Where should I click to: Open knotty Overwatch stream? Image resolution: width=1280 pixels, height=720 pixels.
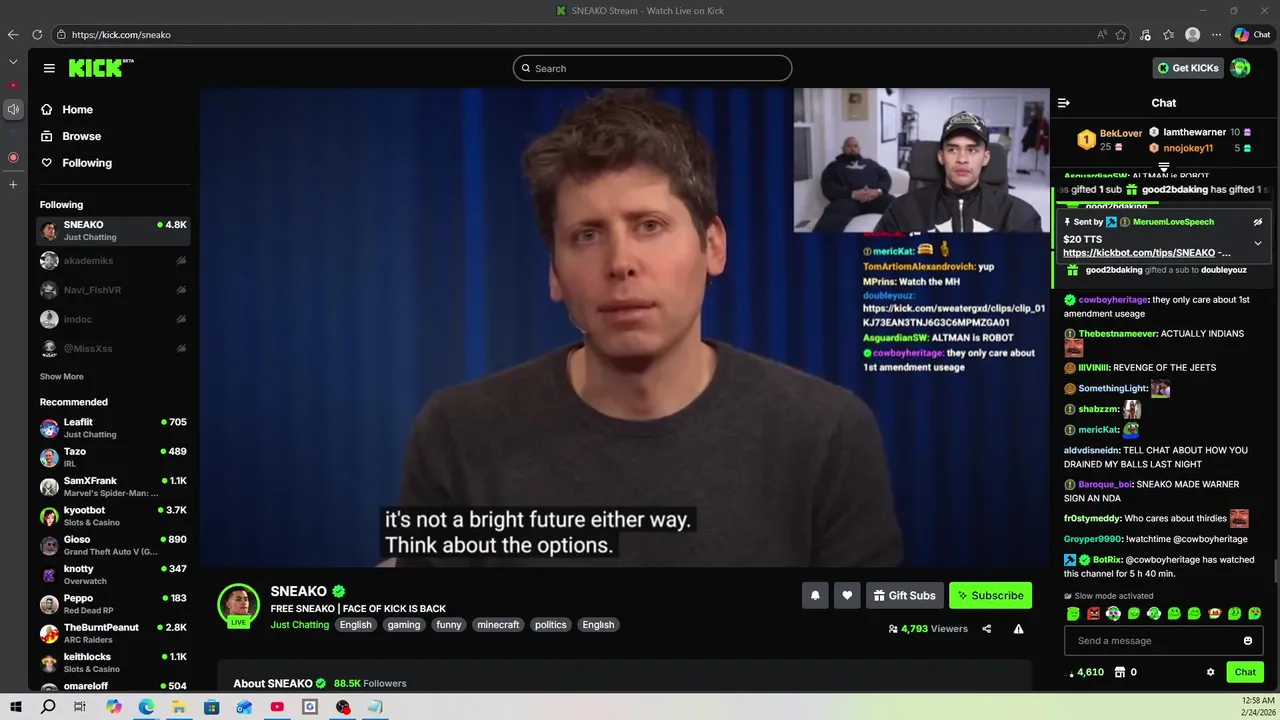point(113,575)
